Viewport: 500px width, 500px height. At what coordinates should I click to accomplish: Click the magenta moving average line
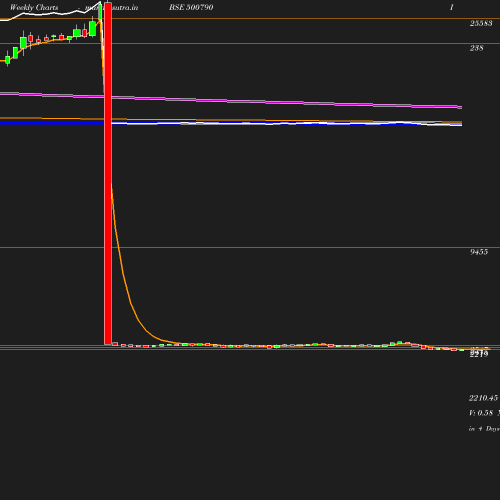(x=231, y=100)
